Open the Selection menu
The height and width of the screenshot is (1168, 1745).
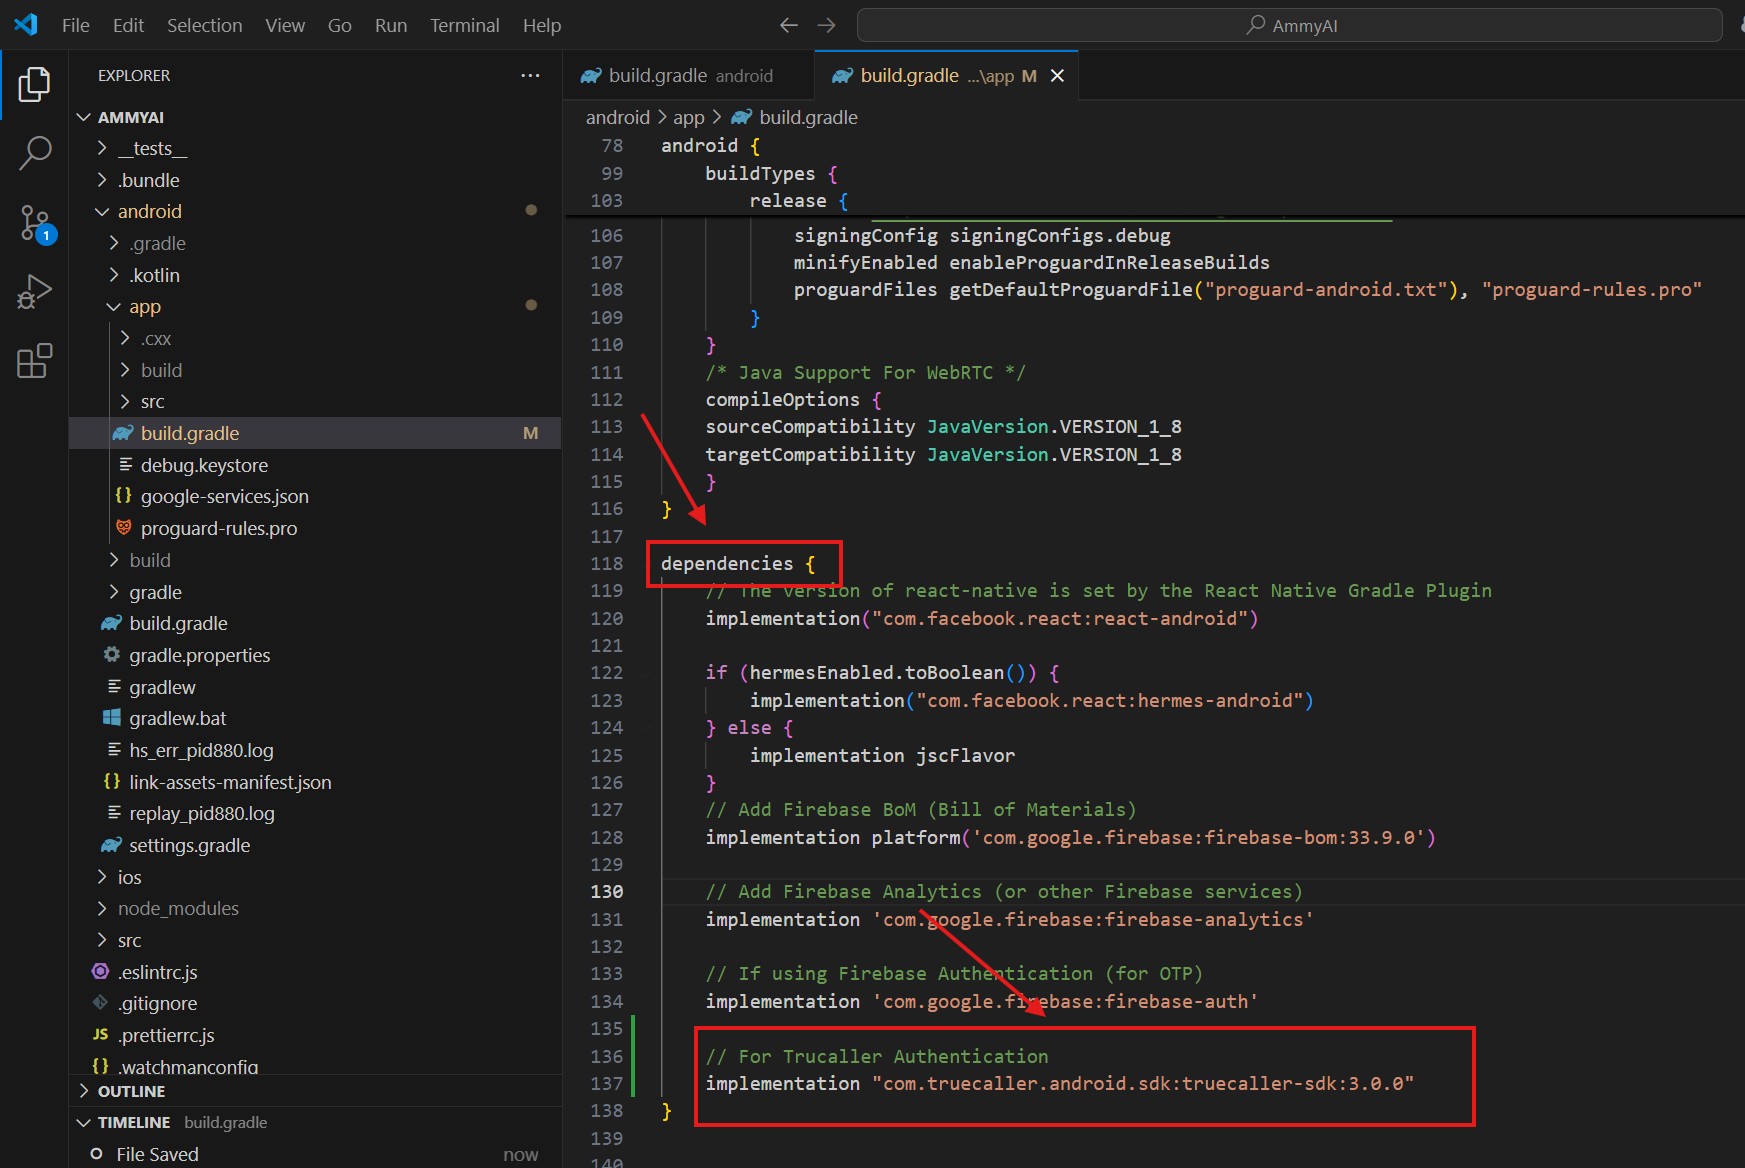[x=204, y=25]
